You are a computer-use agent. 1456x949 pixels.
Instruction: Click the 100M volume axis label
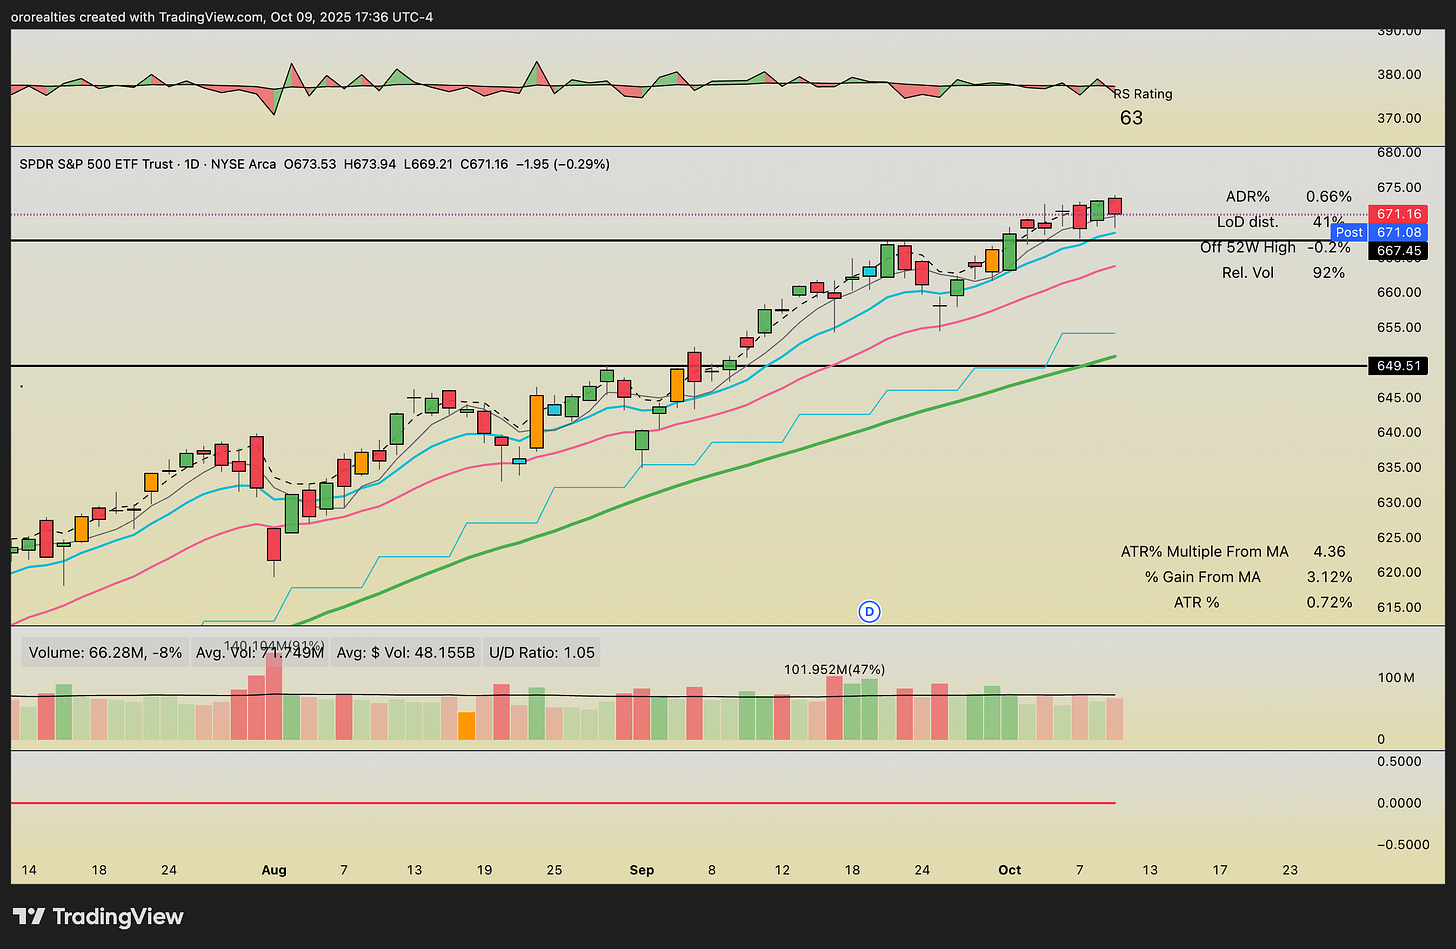point(1395,677)
